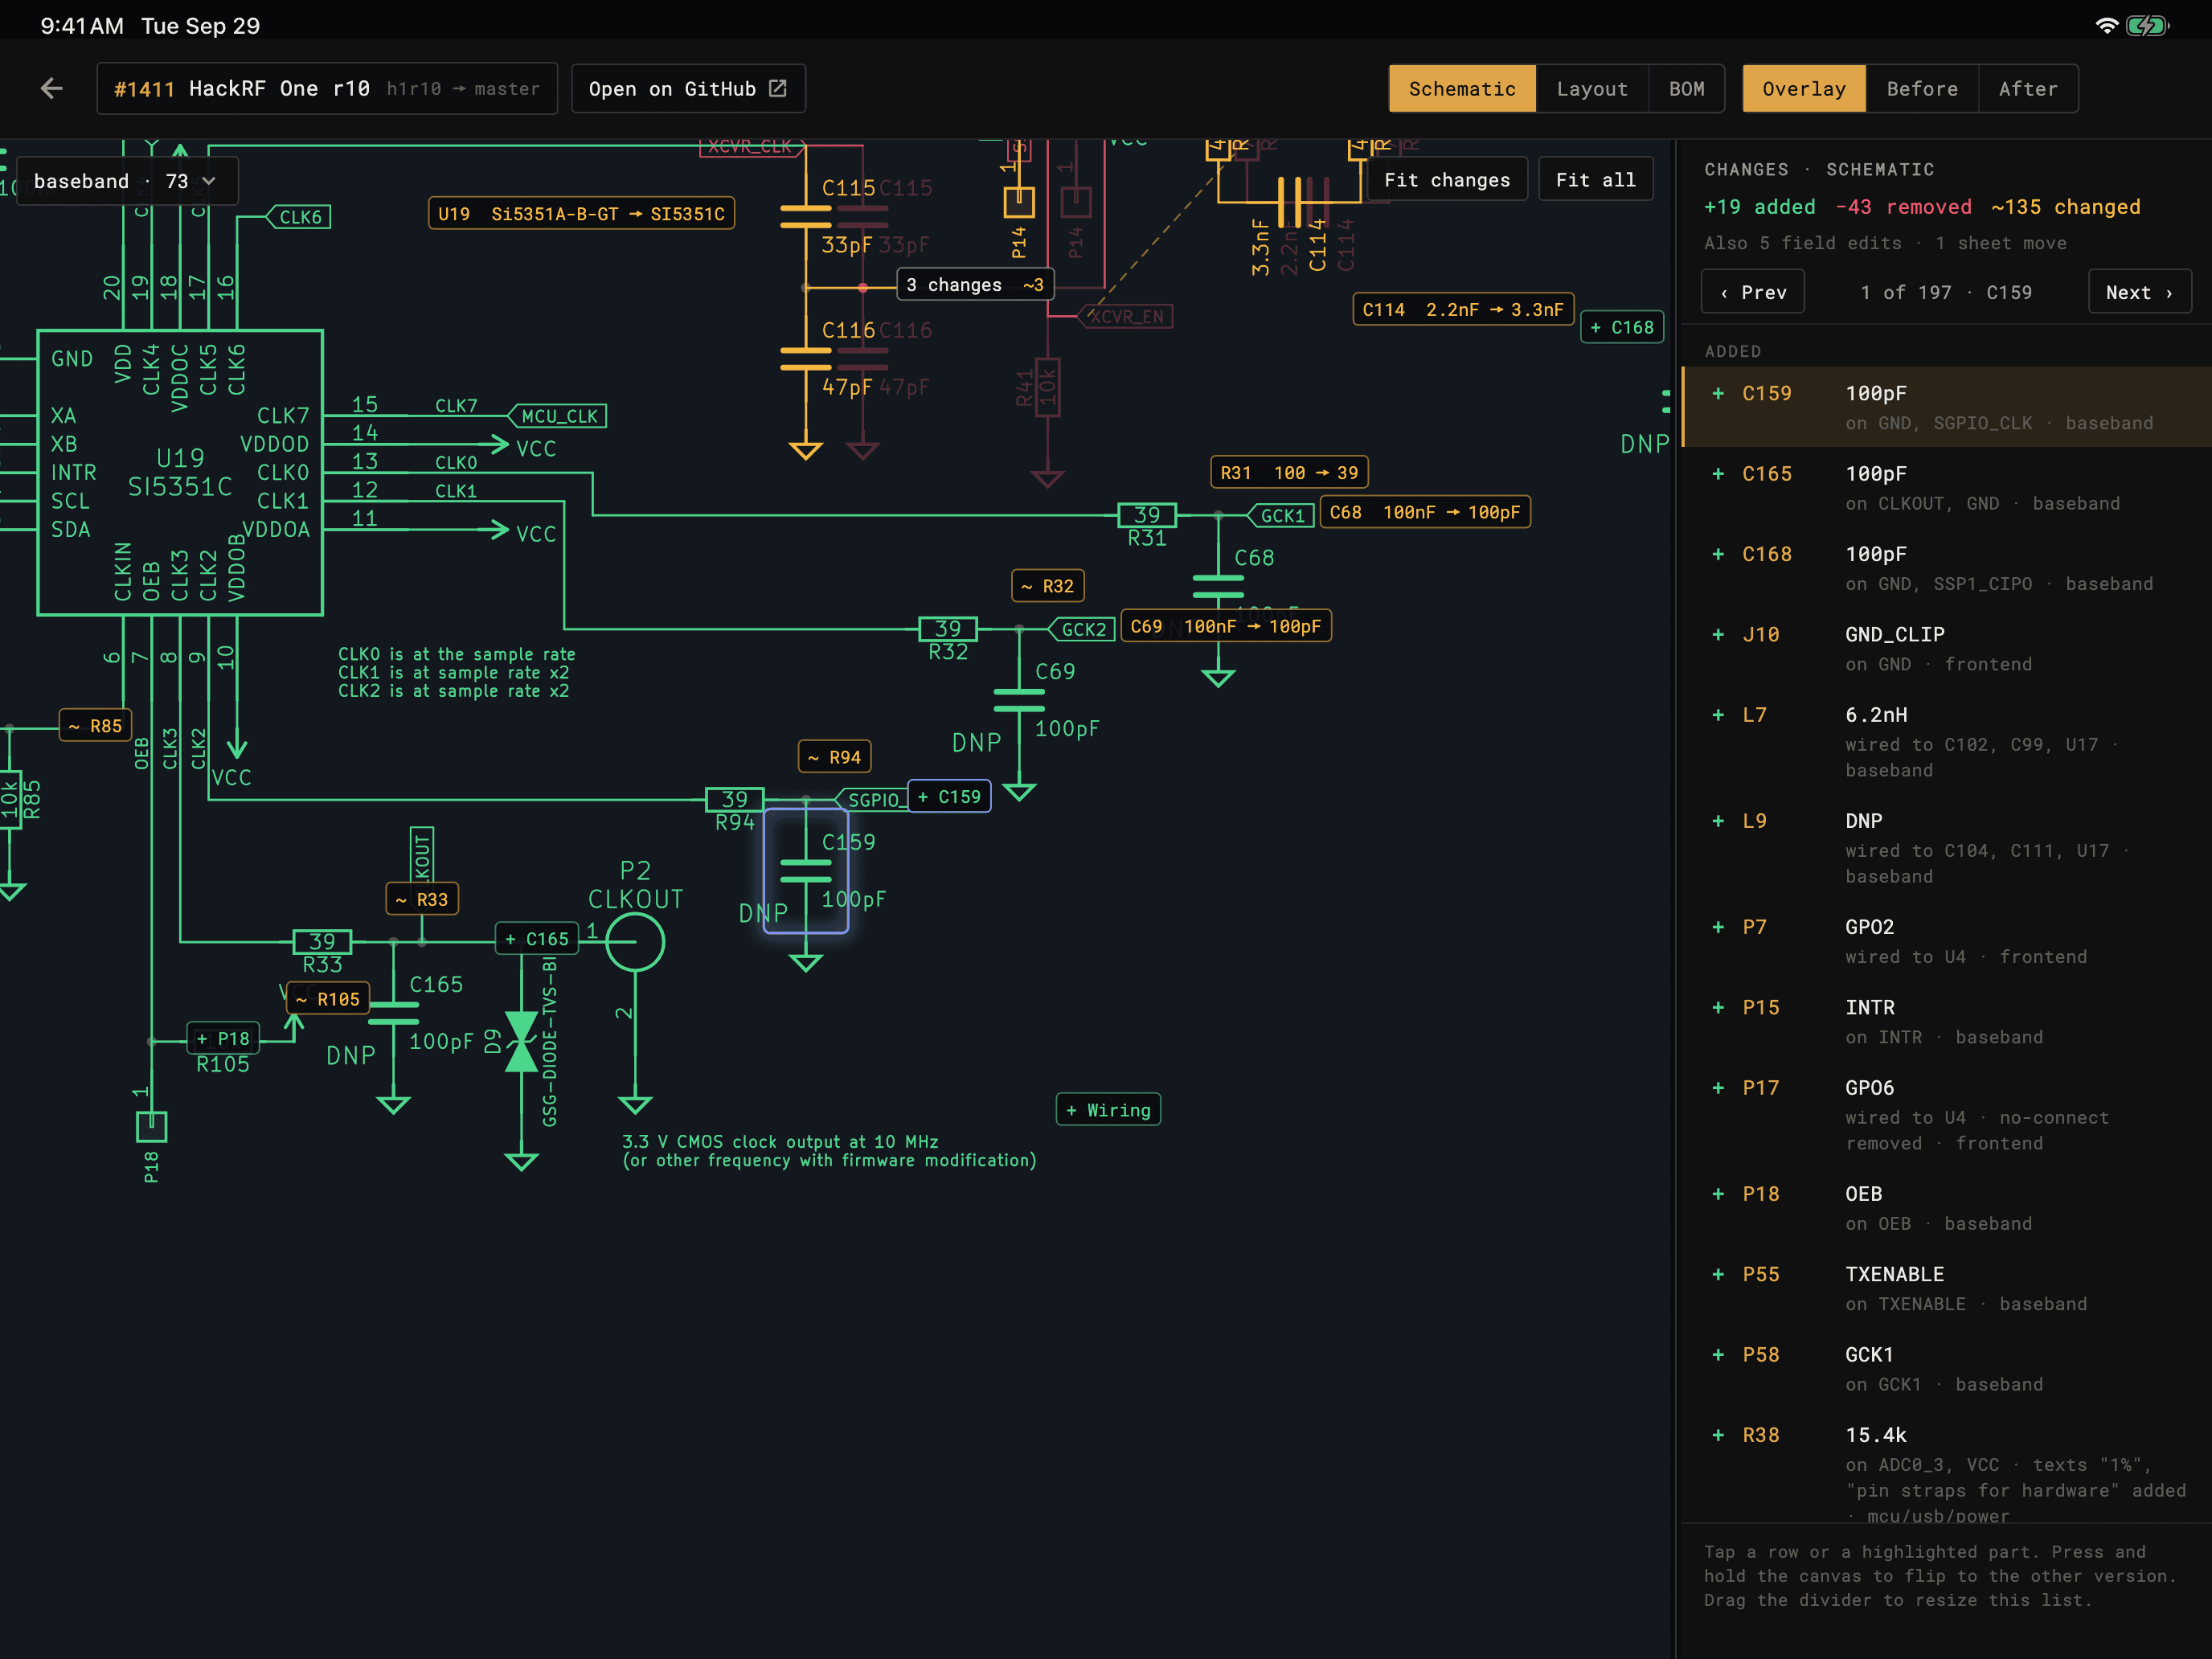This screenshot has width=2212, height=1659.
Task: Go back using the arrow icon
Action: coord(52,89)
